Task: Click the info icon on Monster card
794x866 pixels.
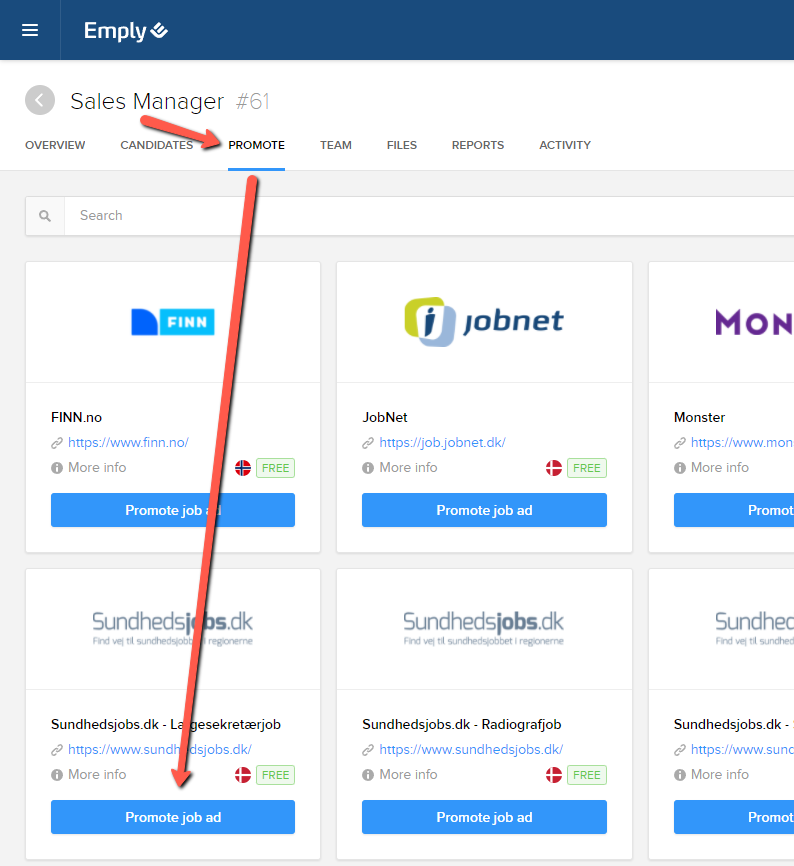Action: 680,468
